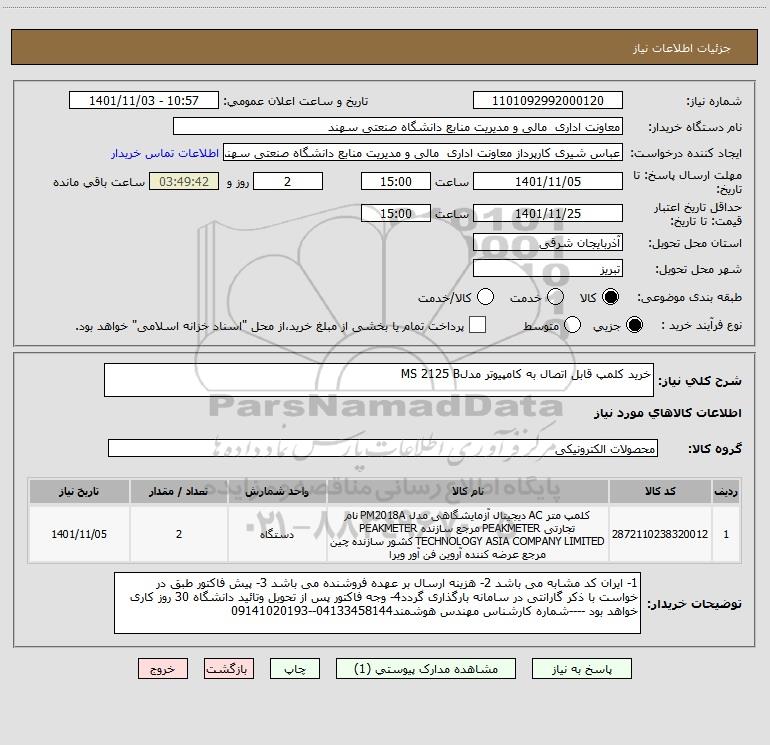
Task: Click the price validity hour 15:00 field
Action: pos(396,213)
